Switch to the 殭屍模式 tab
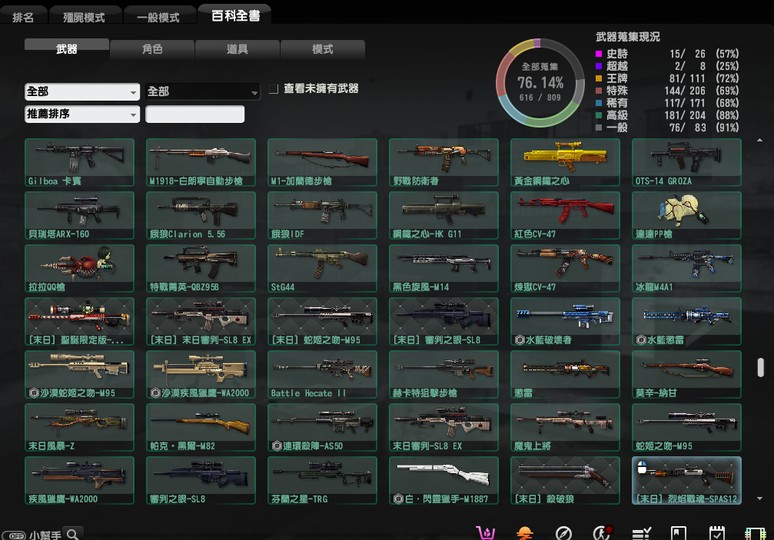774x540 pixels. pos(83,17)
